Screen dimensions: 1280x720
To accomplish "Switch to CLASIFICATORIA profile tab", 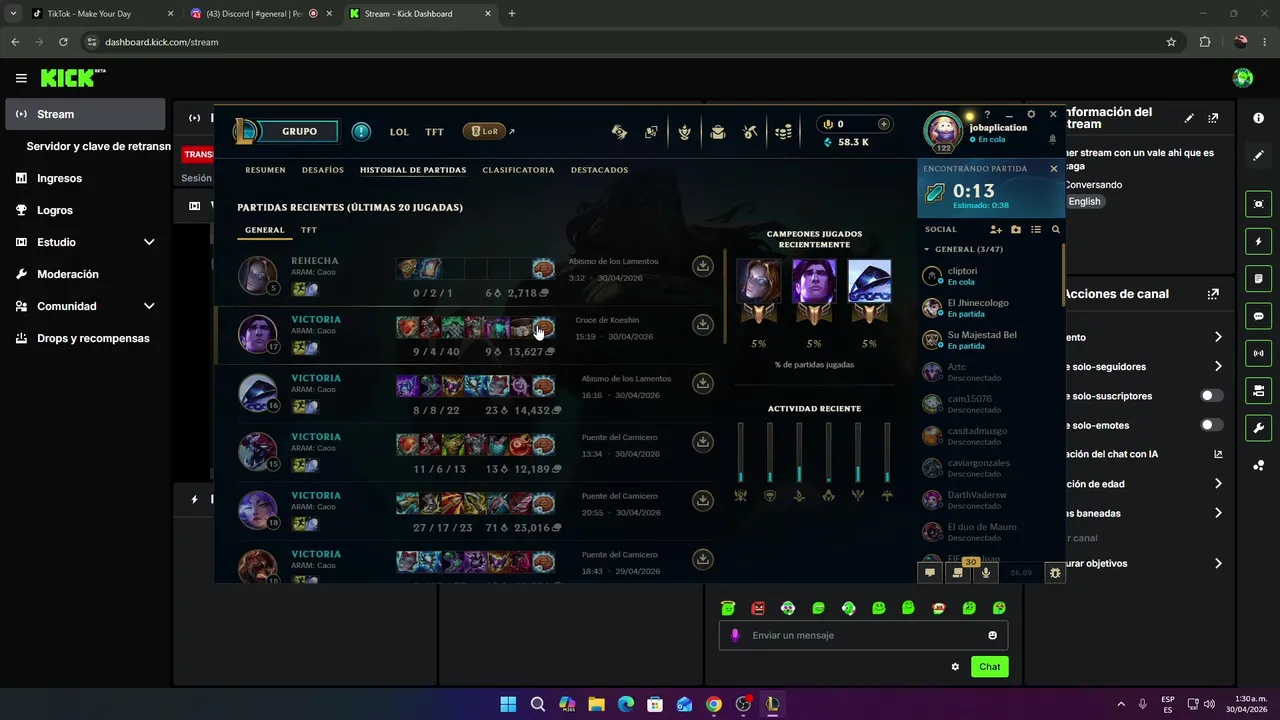I will 518,170.
